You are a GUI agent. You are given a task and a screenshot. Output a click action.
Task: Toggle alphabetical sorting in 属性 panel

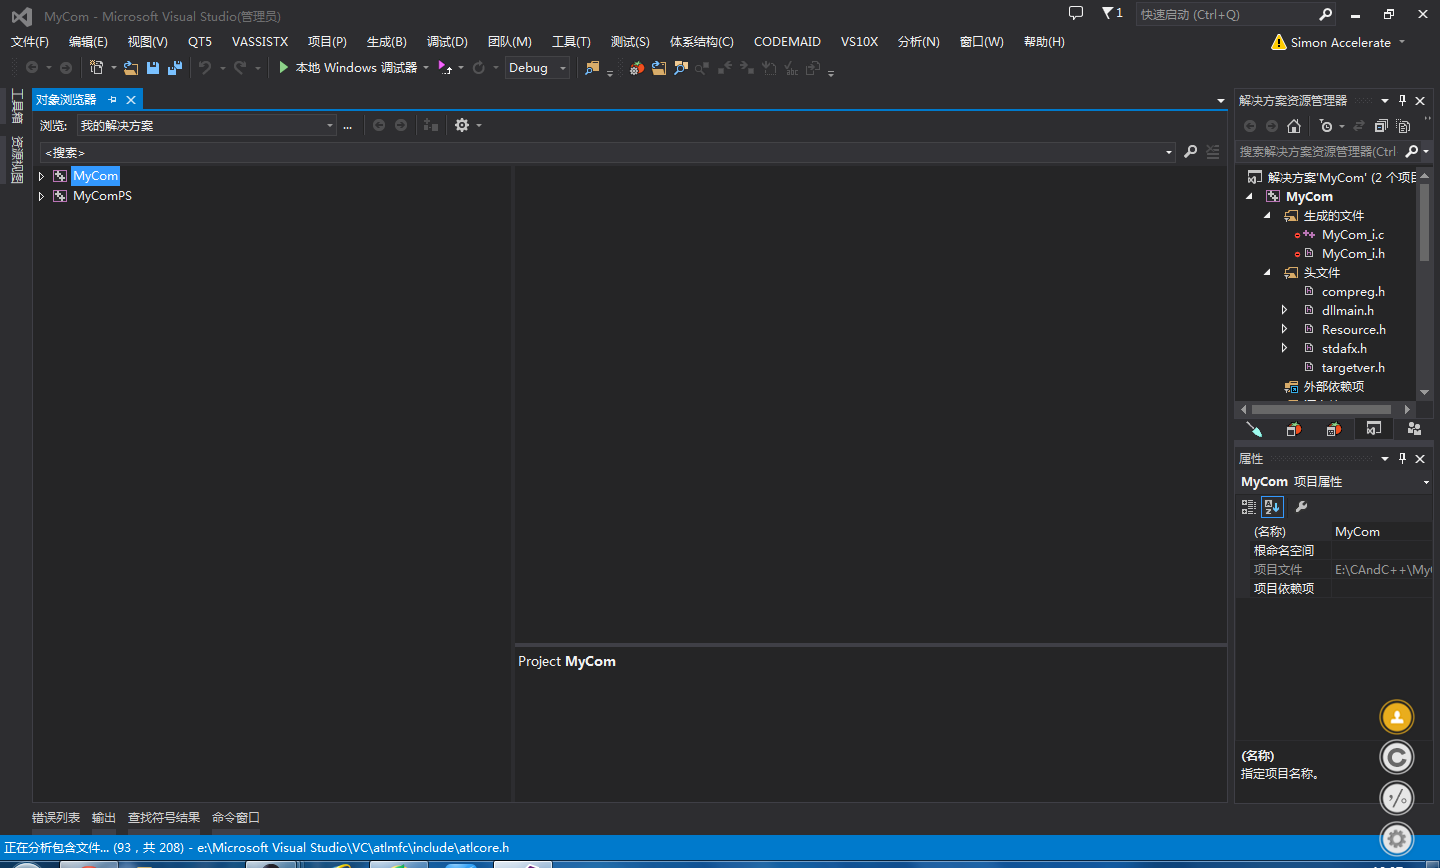pos(1272,507)
